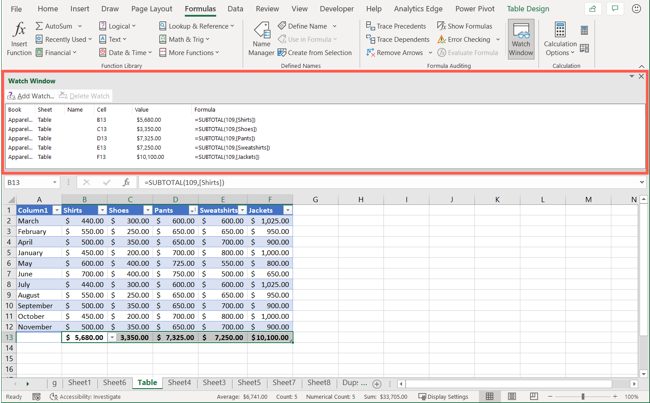650x403 pixels.
Task: Add a new sheet with plus icon
Action: point(377,383)
